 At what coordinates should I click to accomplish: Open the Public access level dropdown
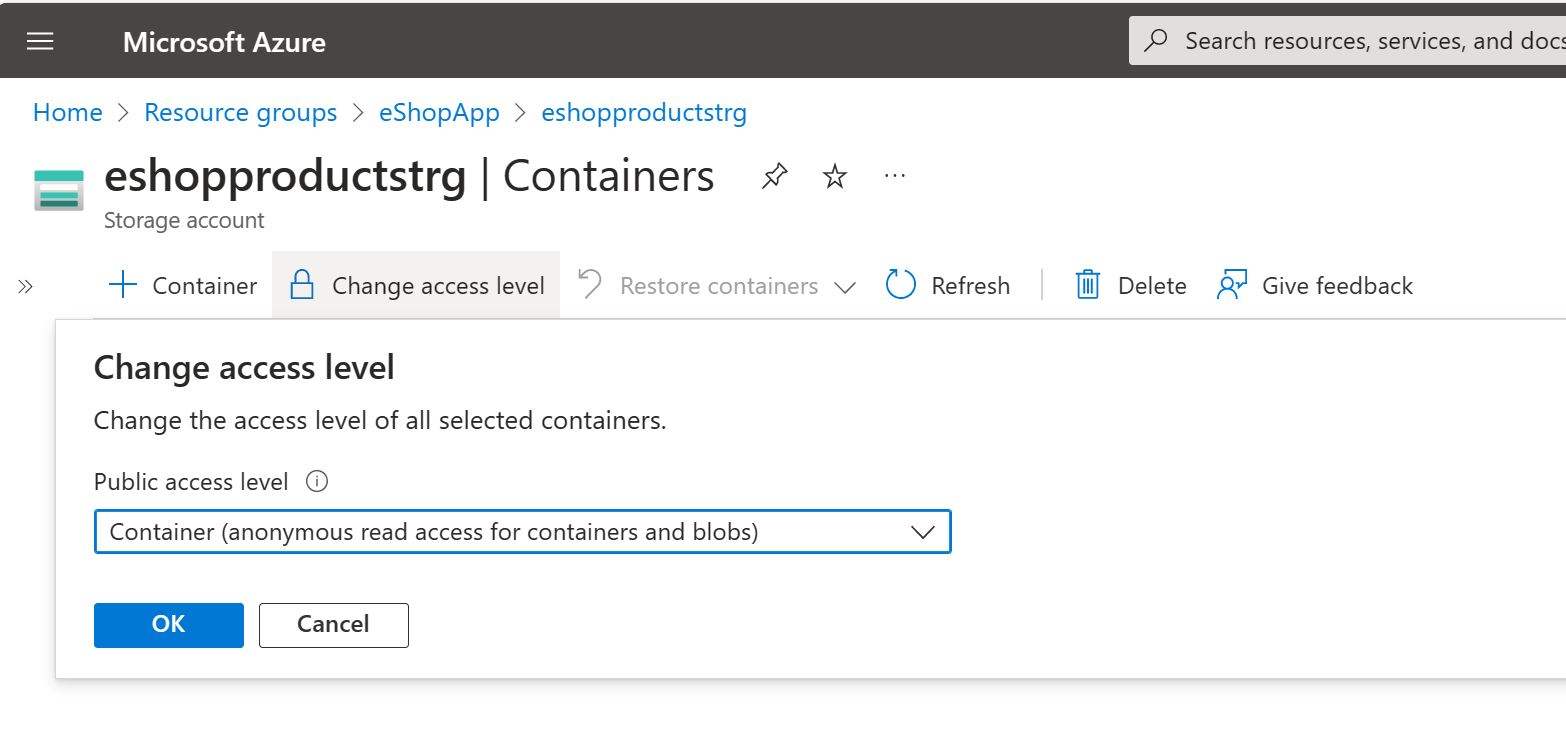[x=522, y=532]
